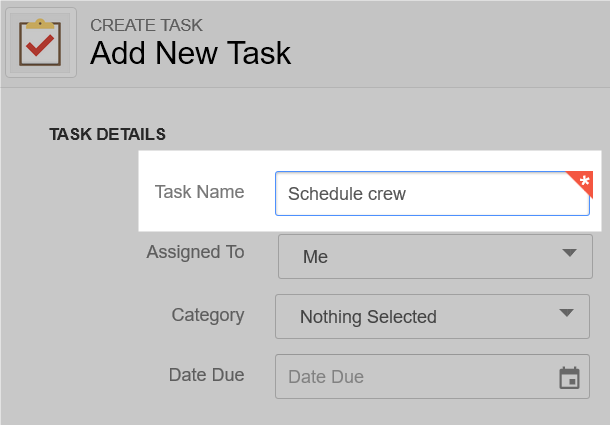Click the CREATE TASK breadcrumb text
Image resolution: width=610 pixels, height=425 pixels.
click(146, 25)
